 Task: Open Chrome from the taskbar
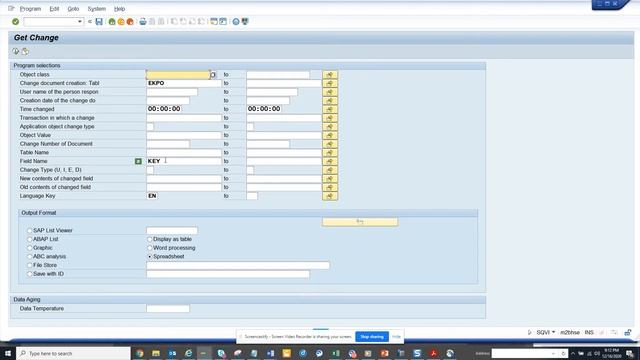point(140,353)
